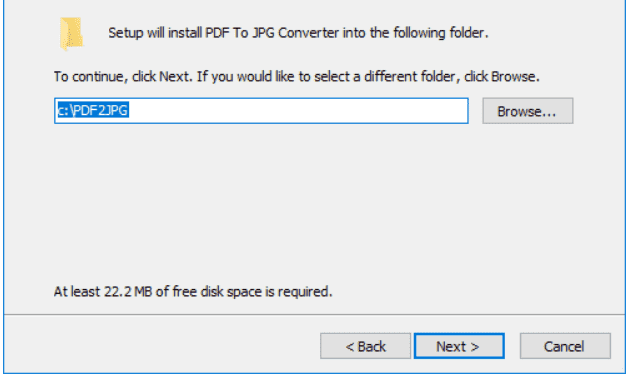Click the free disk space requirement text
The width and height of the screenshot is (628, 374).
[x=193, y=292]
